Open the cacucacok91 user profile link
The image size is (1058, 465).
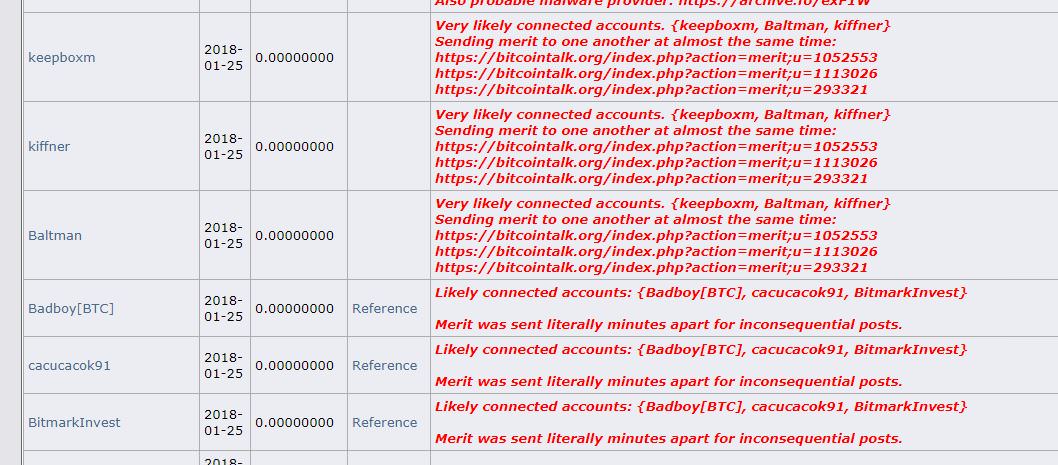[69, 366]
